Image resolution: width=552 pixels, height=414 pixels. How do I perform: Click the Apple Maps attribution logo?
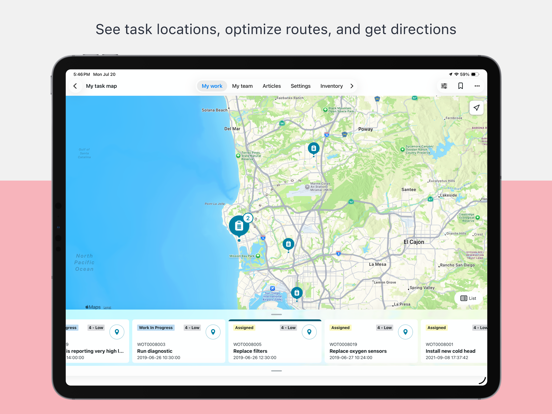pos(93,307)
